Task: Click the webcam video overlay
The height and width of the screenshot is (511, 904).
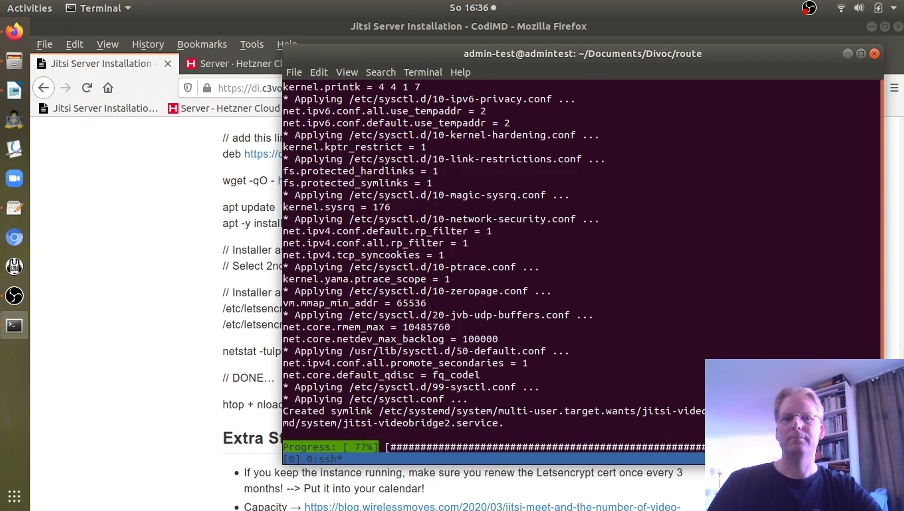Action: click(x=804, y=435)
